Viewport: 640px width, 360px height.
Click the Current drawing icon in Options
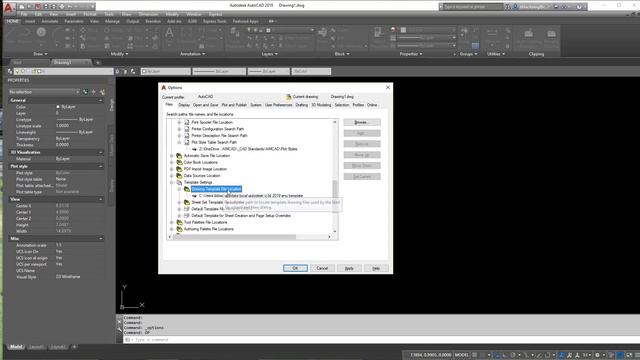[289, 97]
